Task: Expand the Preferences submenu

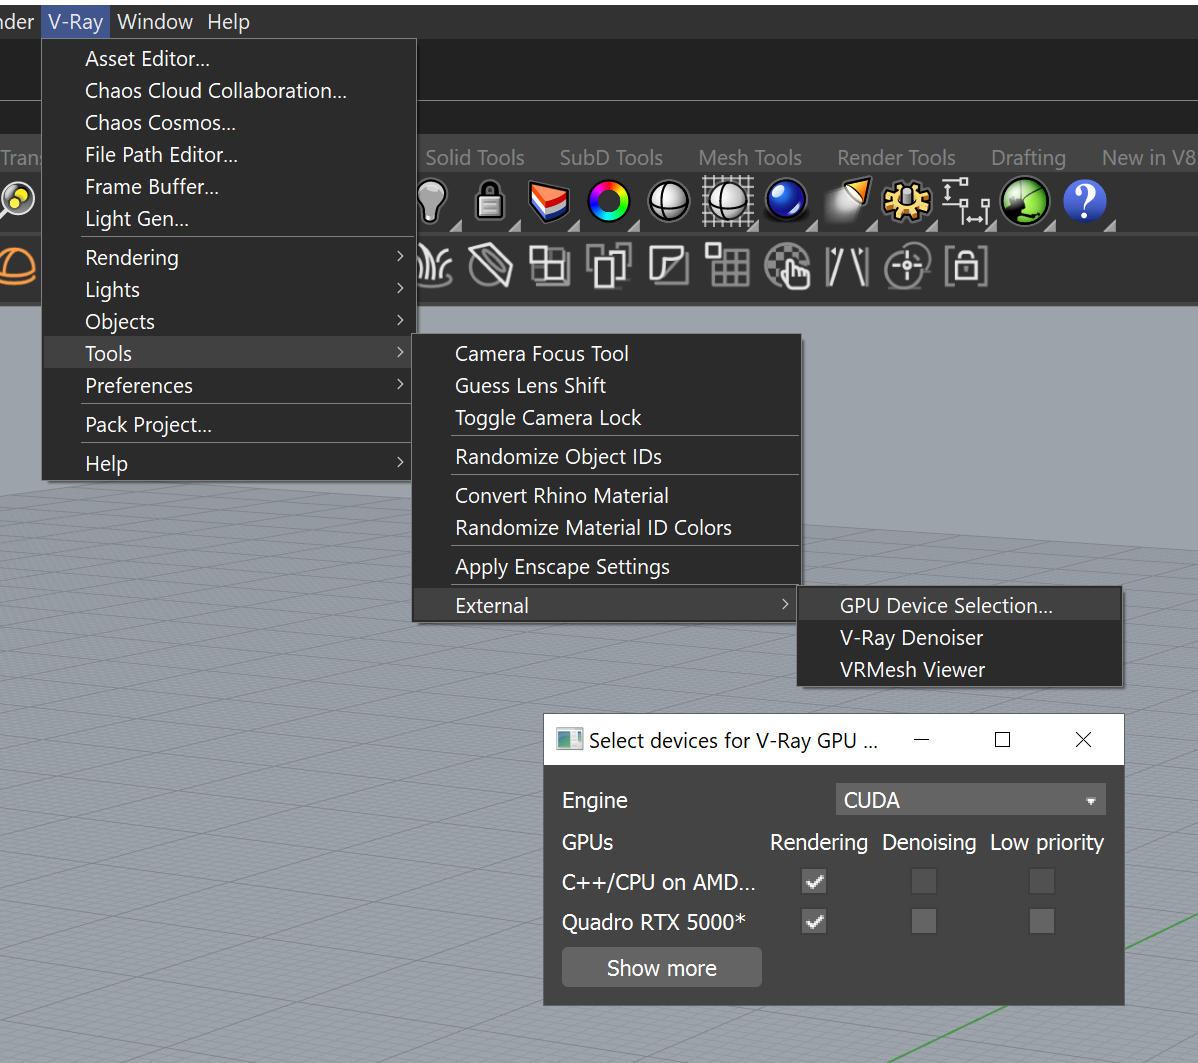Action: [x=228, y=386]
